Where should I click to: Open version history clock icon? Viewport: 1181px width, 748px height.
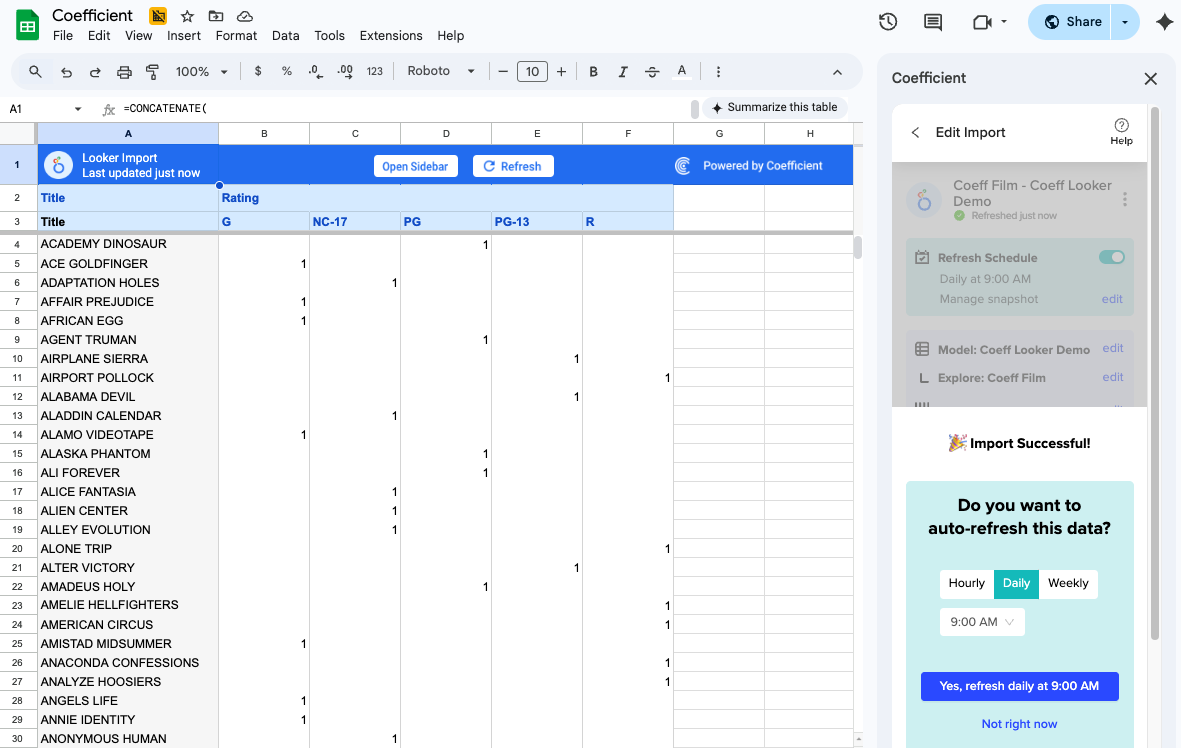click(x=887, y=22)
